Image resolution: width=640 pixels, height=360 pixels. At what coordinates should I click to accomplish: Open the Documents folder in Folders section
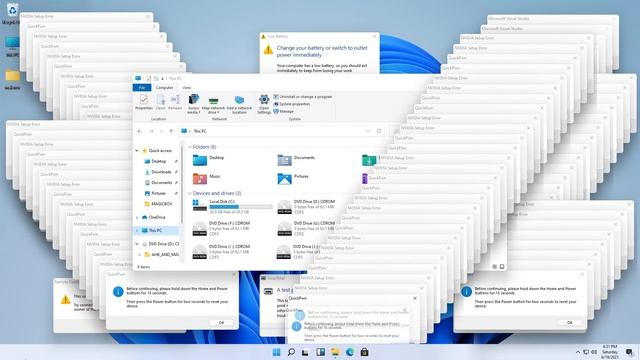[284, 160]
